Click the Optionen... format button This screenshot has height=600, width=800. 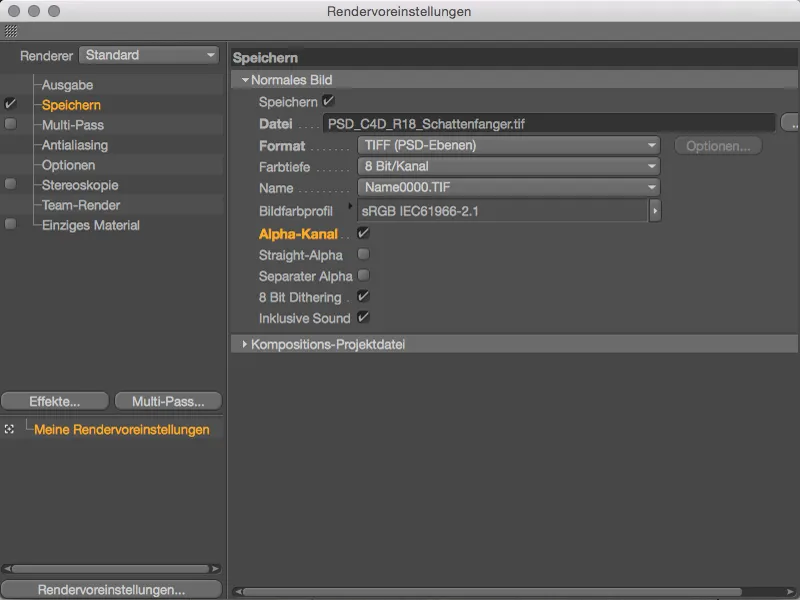pyautogui.click(x=718, y=146)
